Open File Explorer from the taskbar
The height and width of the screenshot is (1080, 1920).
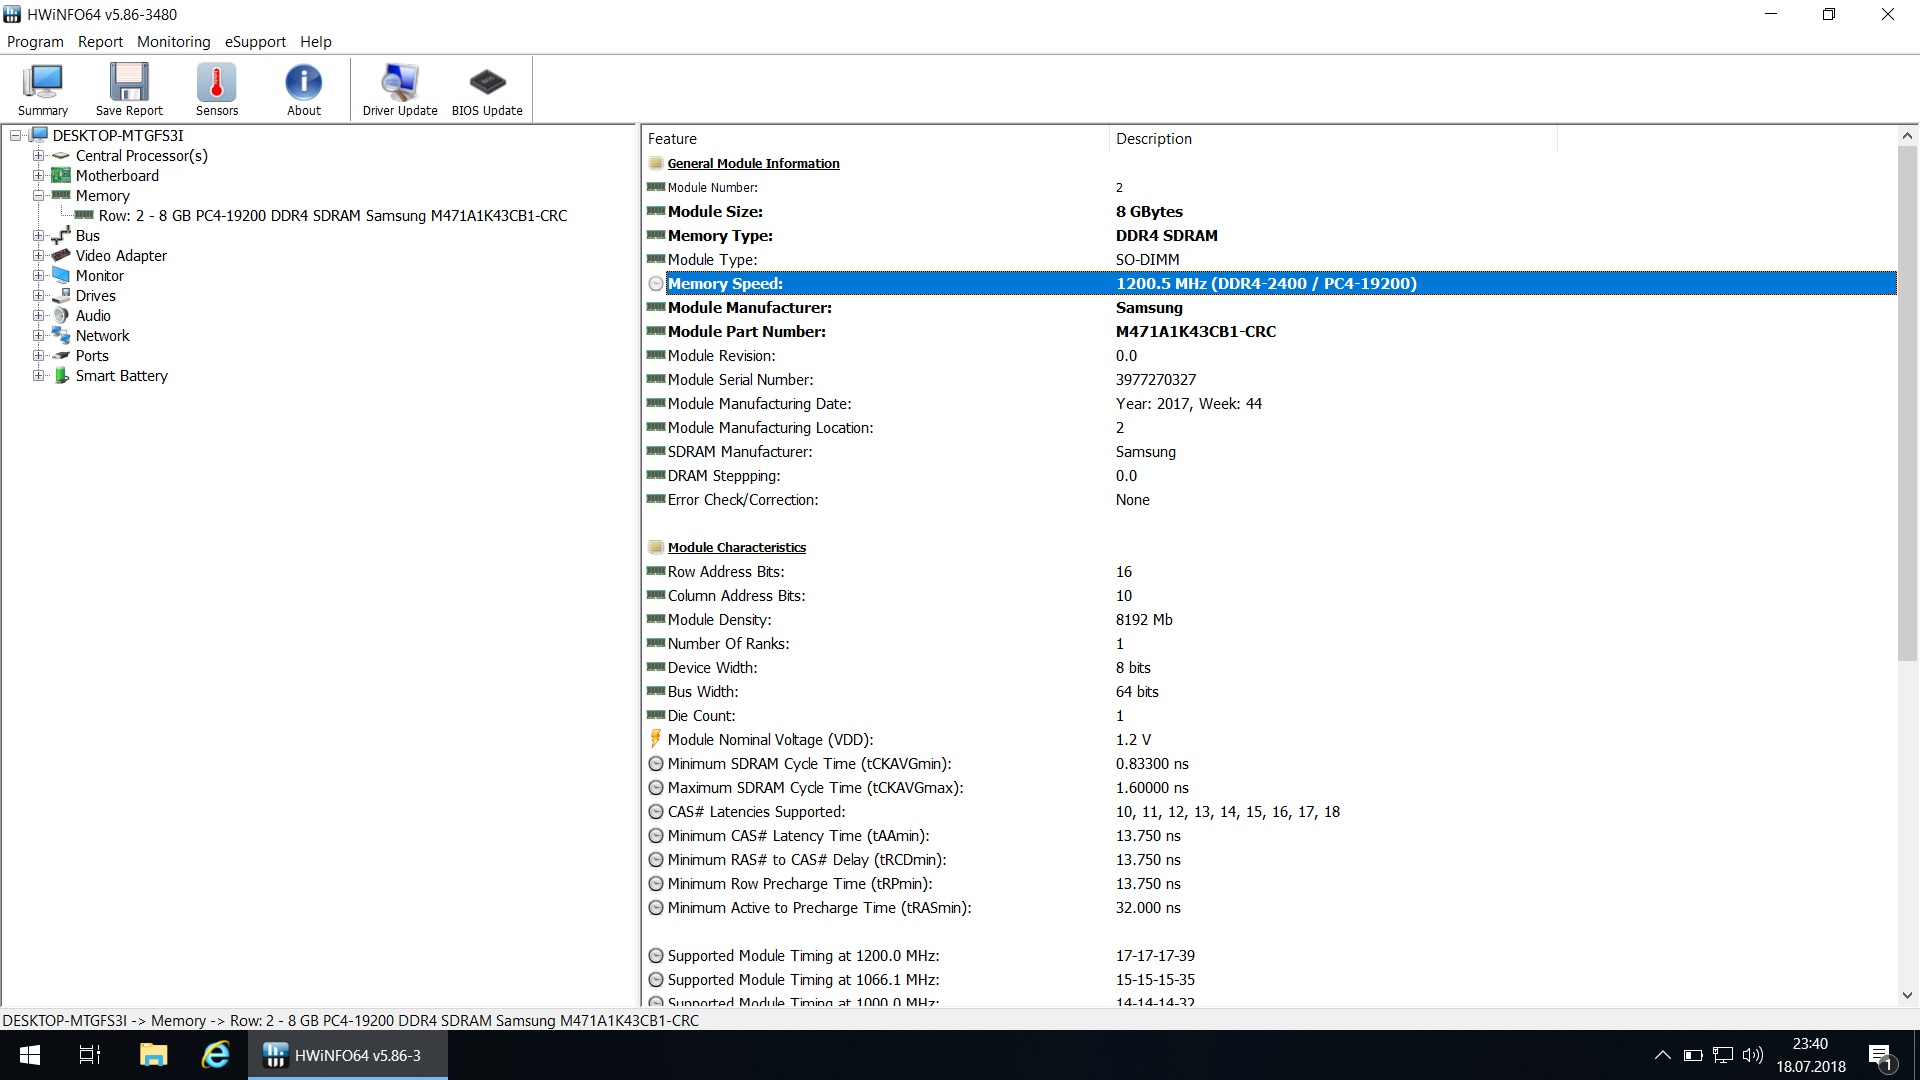click(x=153, y=1055)
